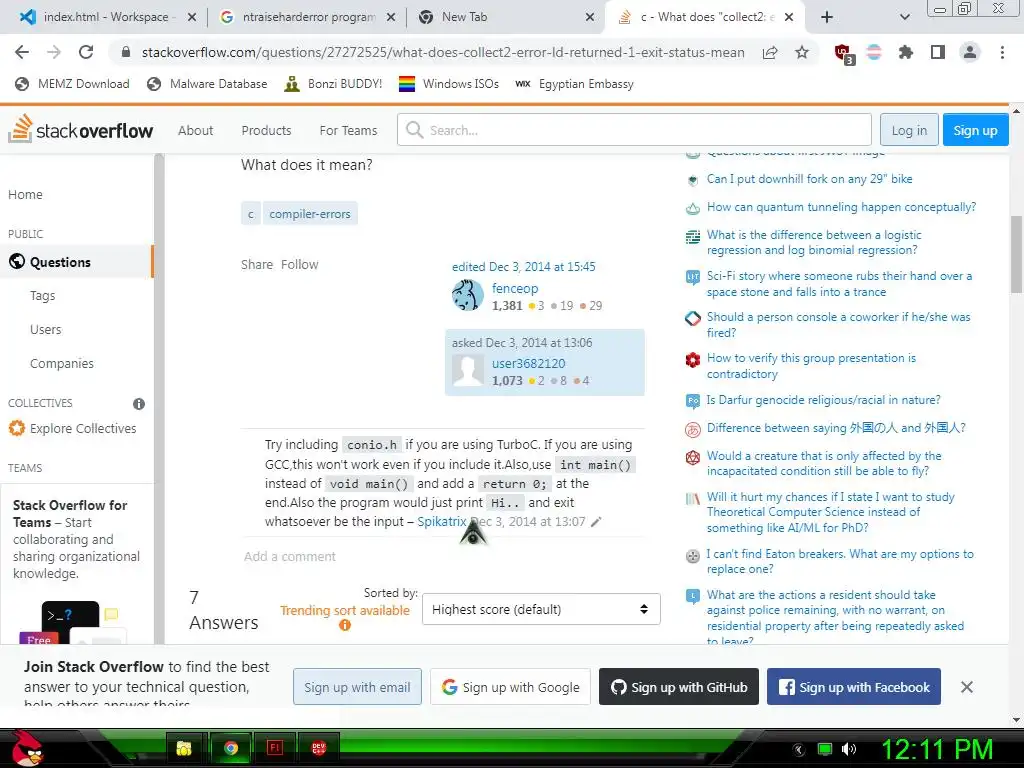The image size is (1024, 768).
Task: Click the browser address bar URL
Action: coord(443,52)
